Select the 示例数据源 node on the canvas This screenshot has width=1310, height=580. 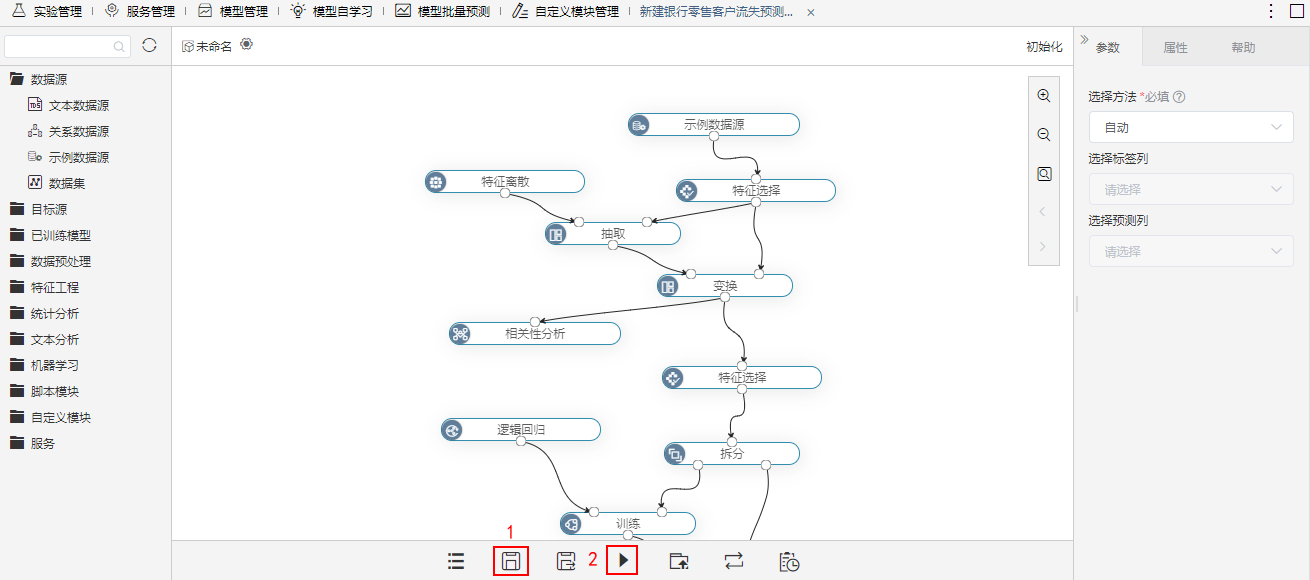click(x=713, y=124)
